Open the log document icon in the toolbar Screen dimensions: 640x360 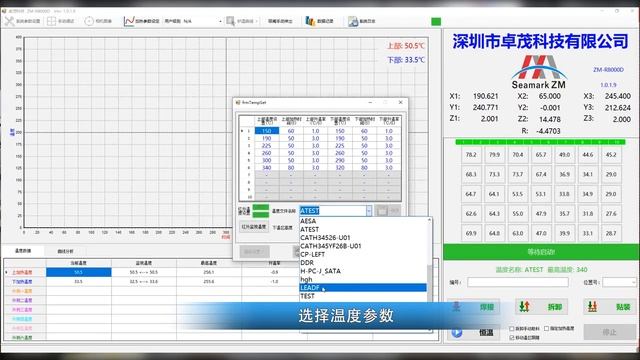coord(353,21)
